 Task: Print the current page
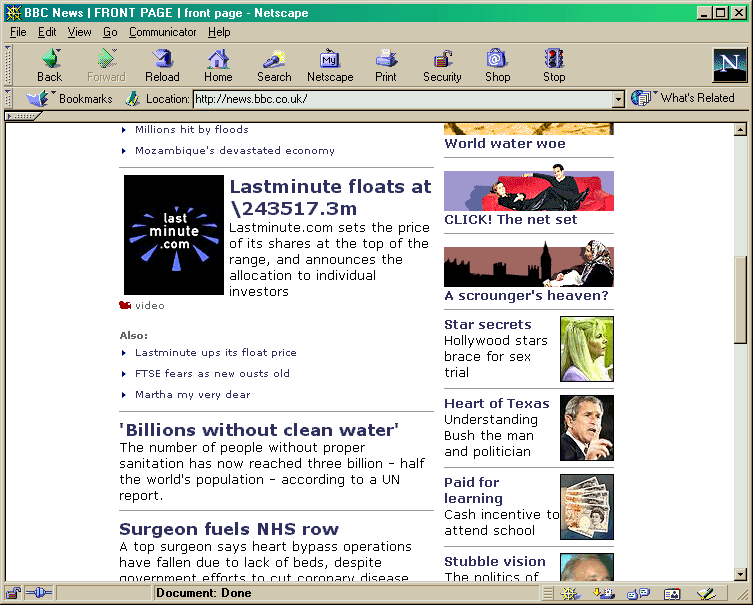click(386, 66)
